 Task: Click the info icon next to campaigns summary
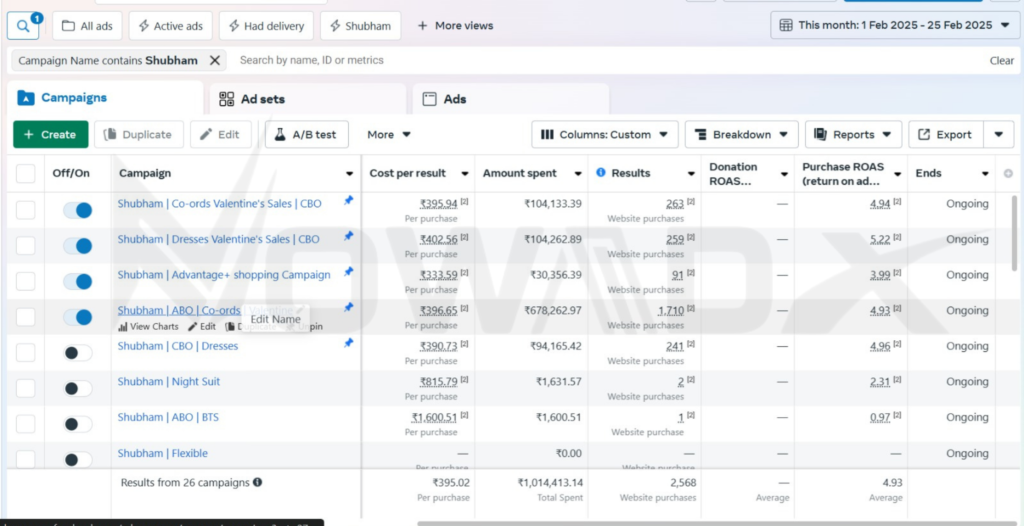(x=257, y=483)
